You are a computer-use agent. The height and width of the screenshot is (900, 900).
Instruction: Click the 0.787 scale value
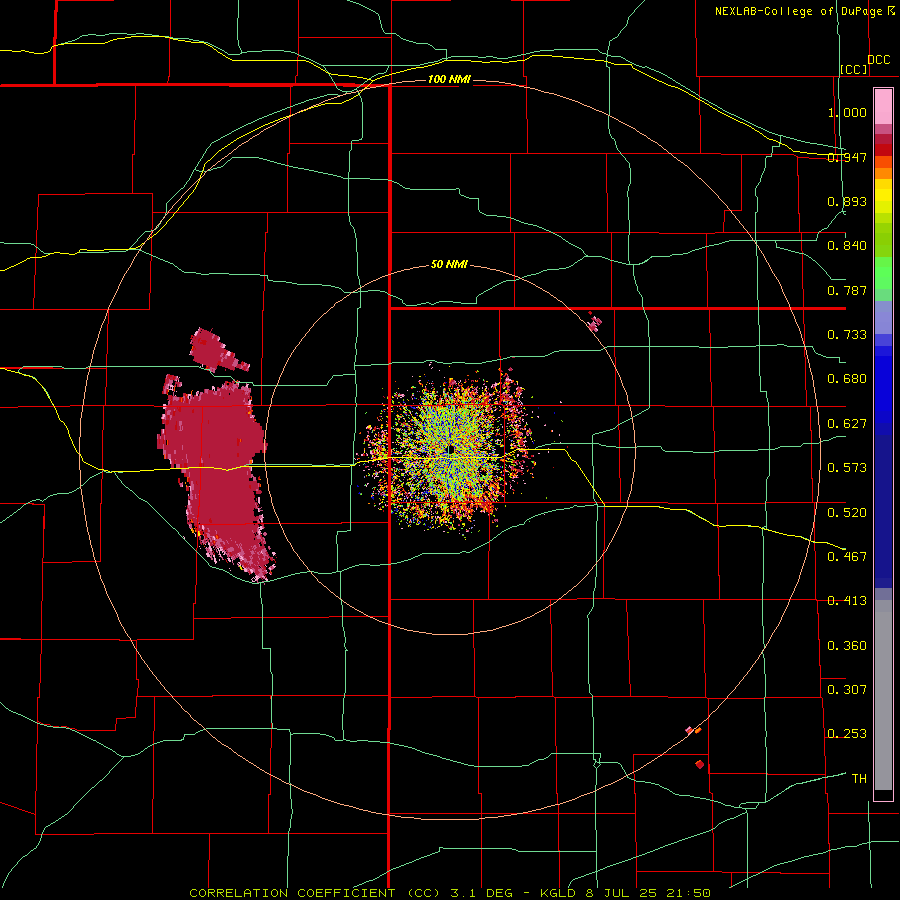click(847, 290)
